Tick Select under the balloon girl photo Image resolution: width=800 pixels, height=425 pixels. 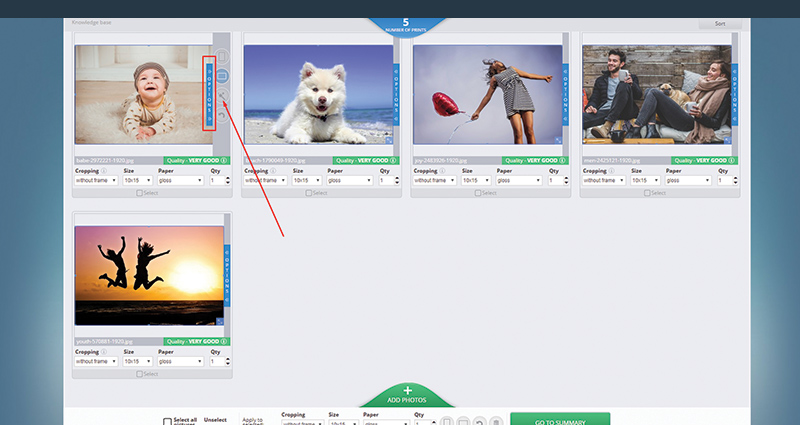(x=478, y=193)
